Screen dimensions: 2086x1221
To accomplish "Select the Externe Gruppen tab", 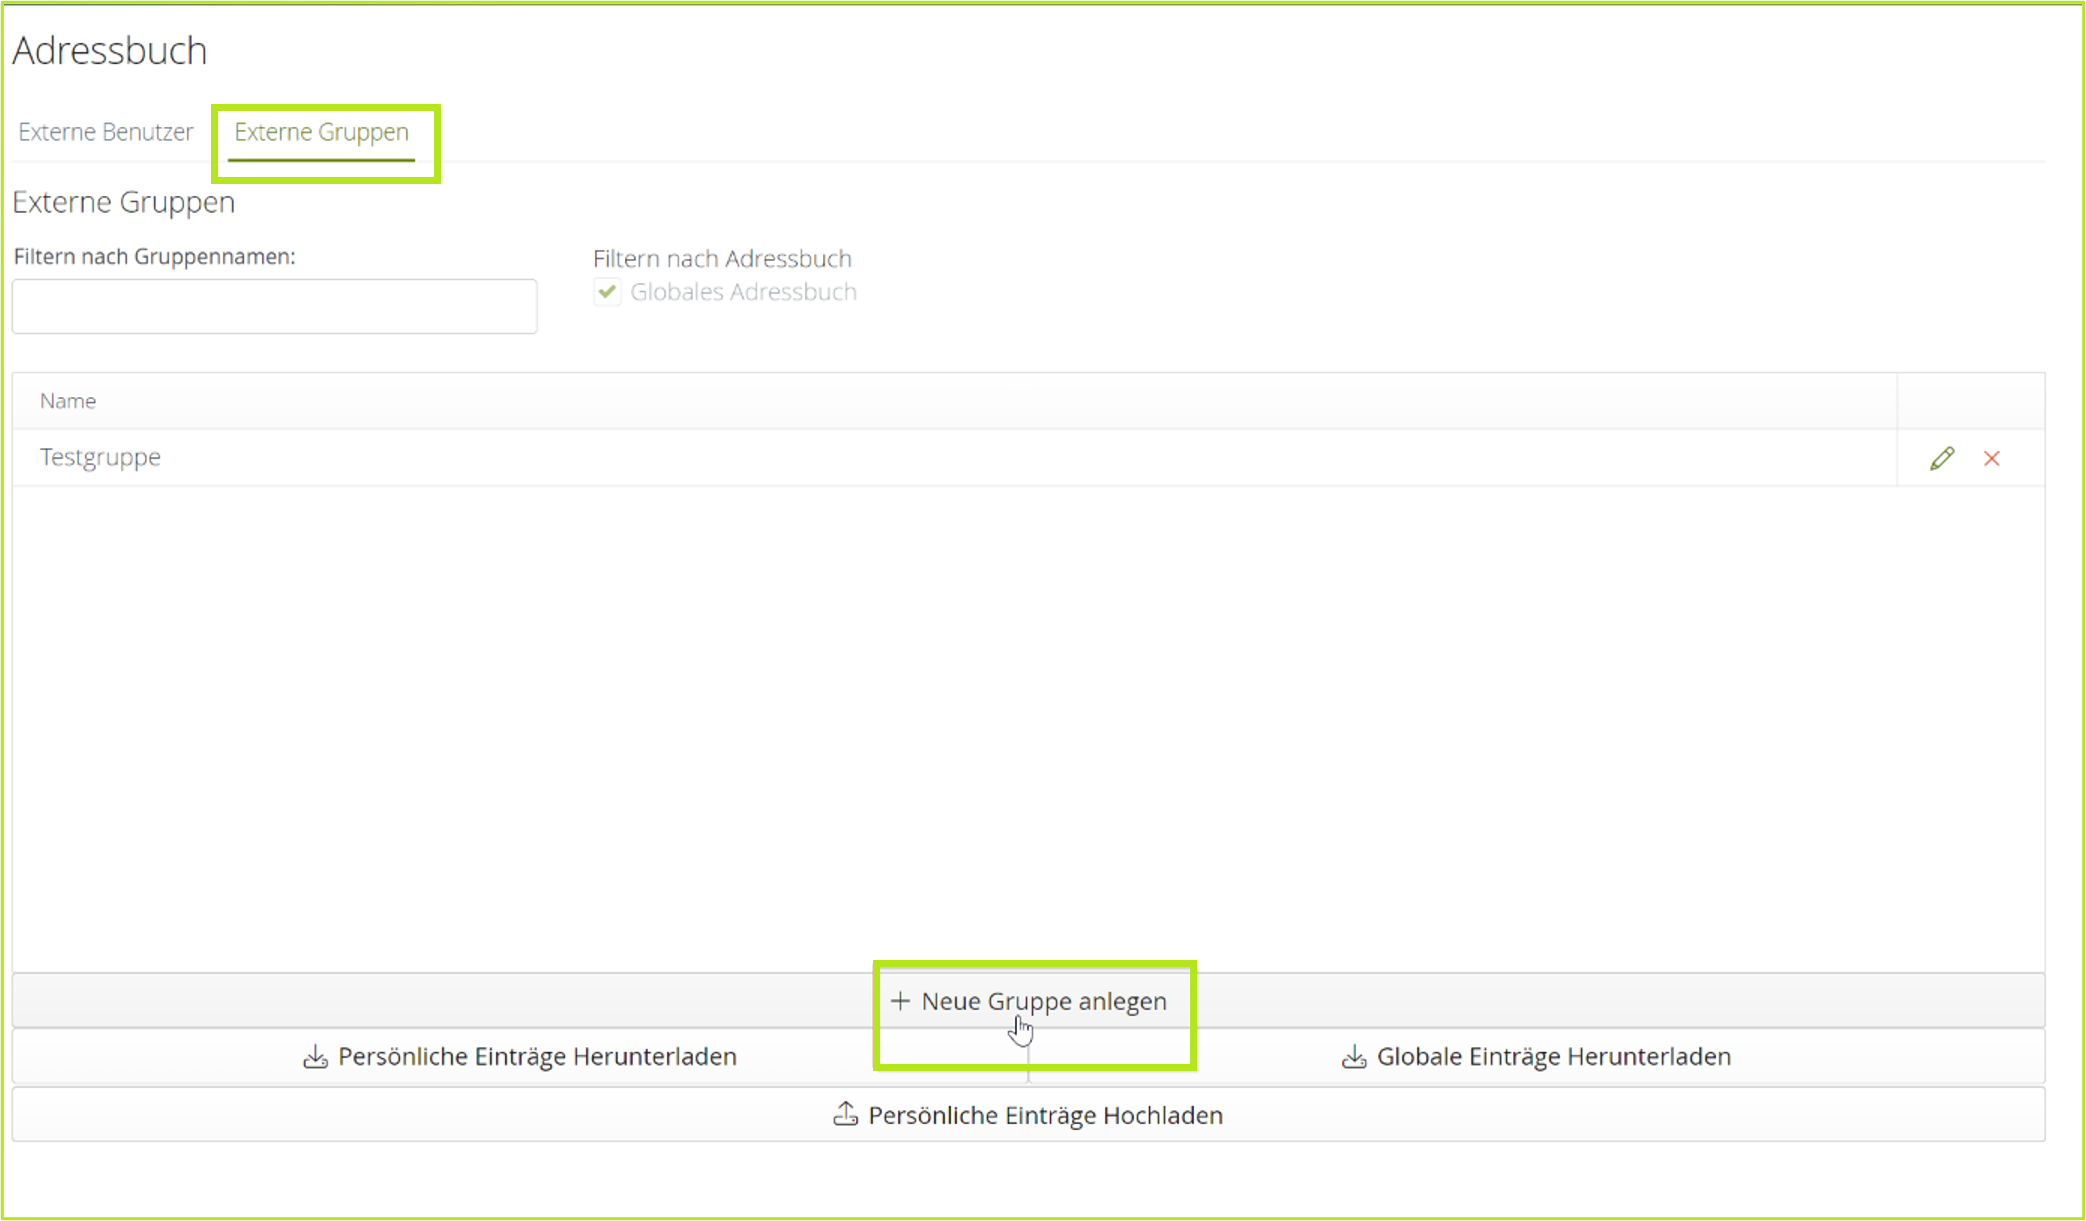I will 321,132.
